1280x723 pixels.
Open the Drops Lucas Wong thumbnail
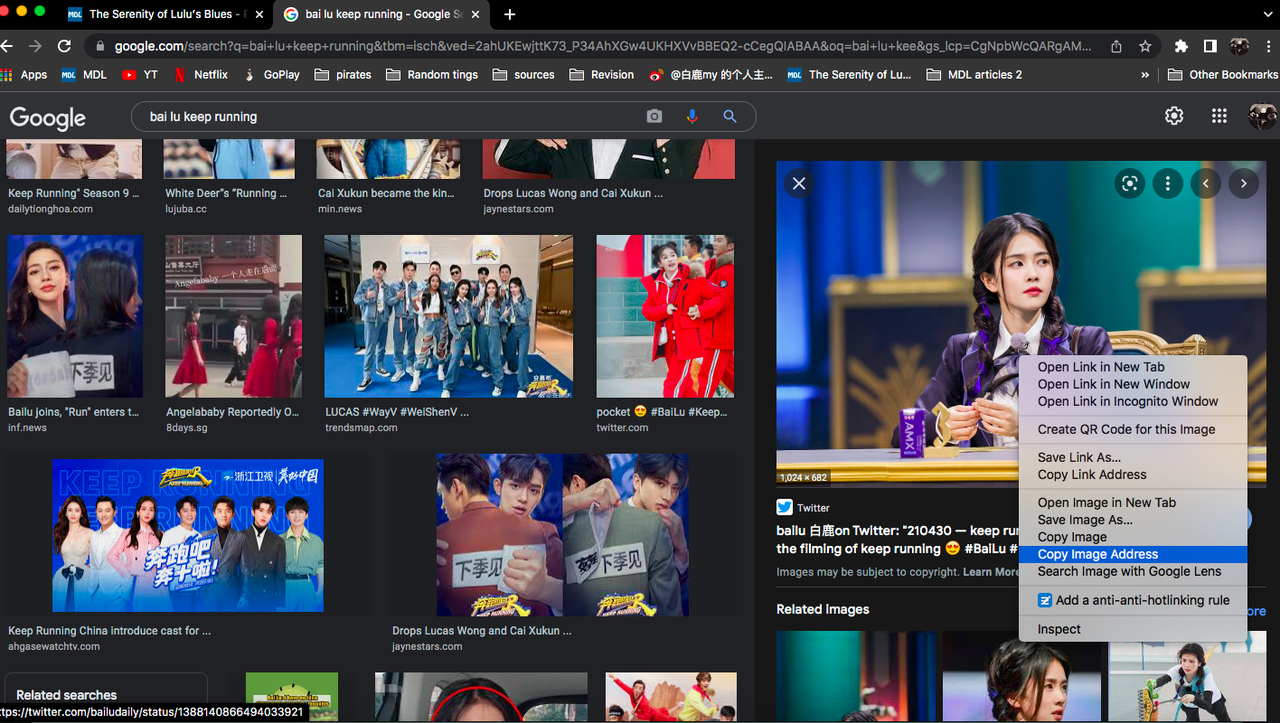(562, 535)
